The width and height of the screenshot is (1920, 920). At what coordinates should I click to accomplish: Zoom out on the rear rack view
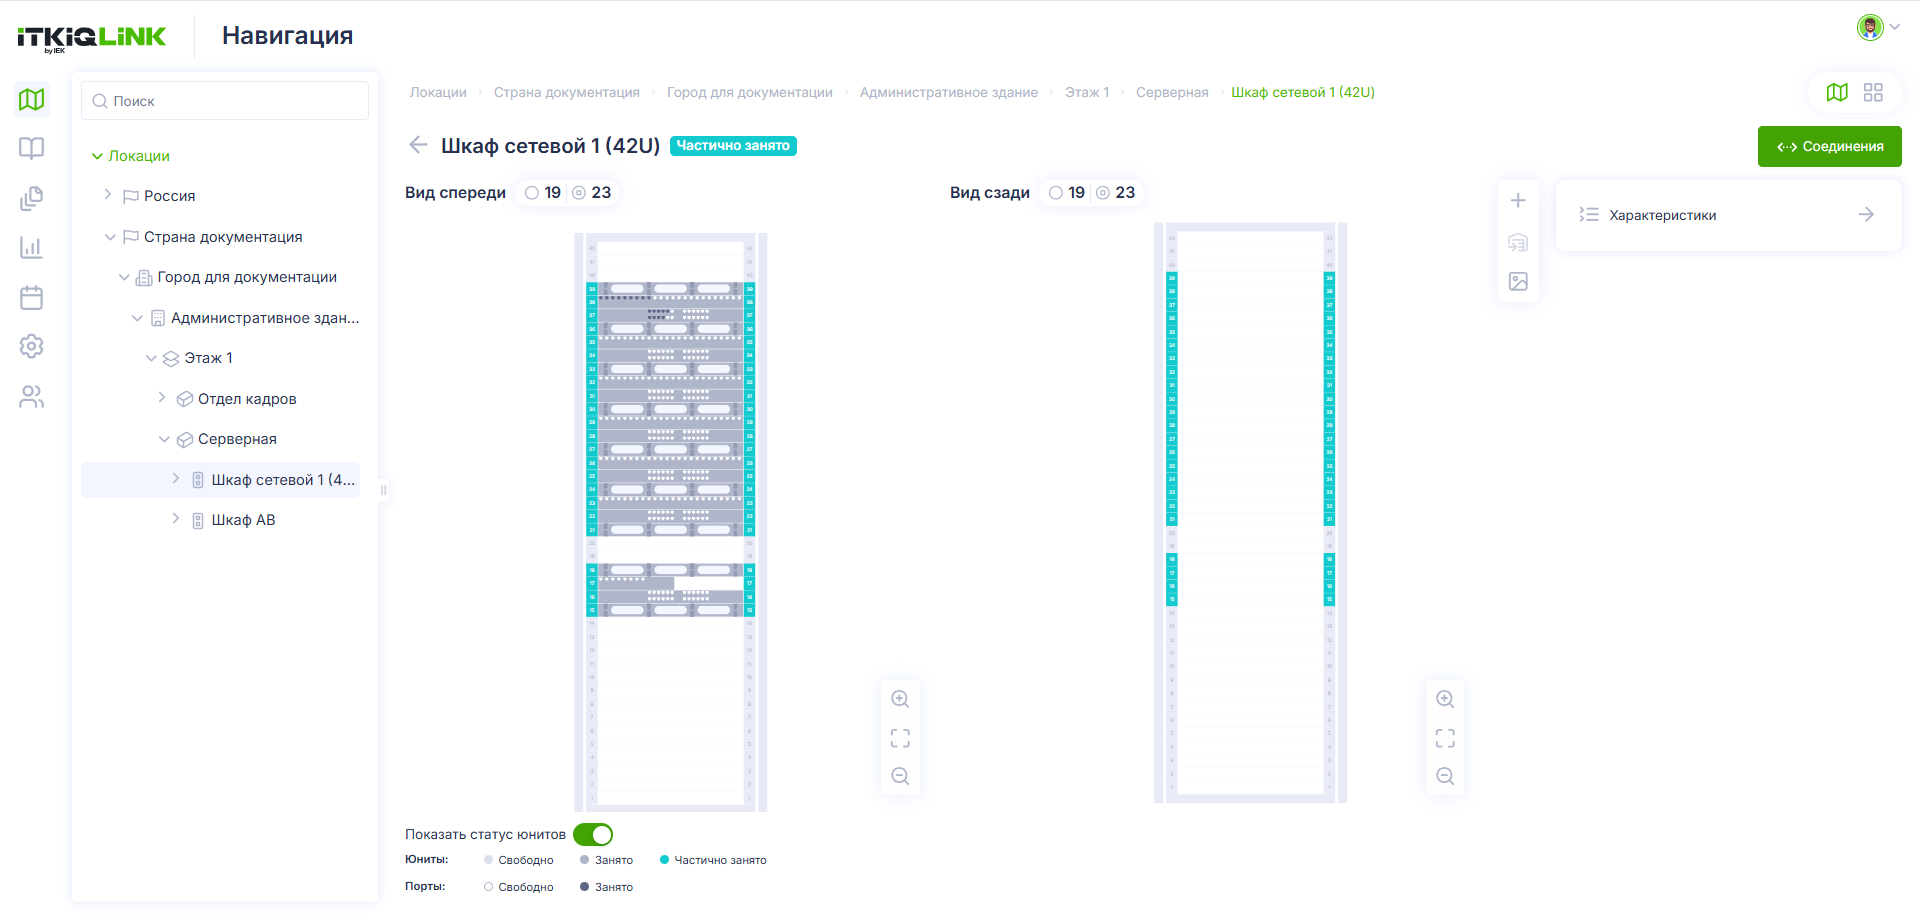tap(1445, 776)
